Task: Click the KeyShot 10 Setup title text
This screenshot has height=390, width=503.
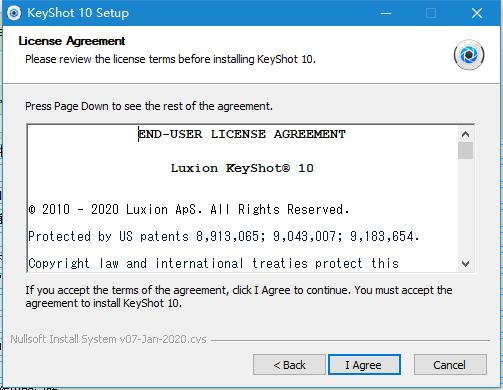Action: (78, 13)
